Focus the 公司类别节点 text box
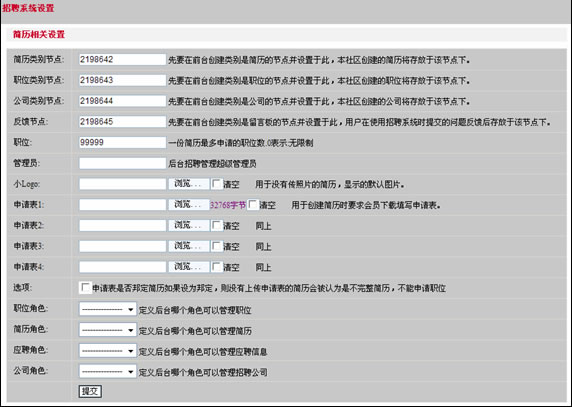572x407 pixels. click(x=122, y=101)
